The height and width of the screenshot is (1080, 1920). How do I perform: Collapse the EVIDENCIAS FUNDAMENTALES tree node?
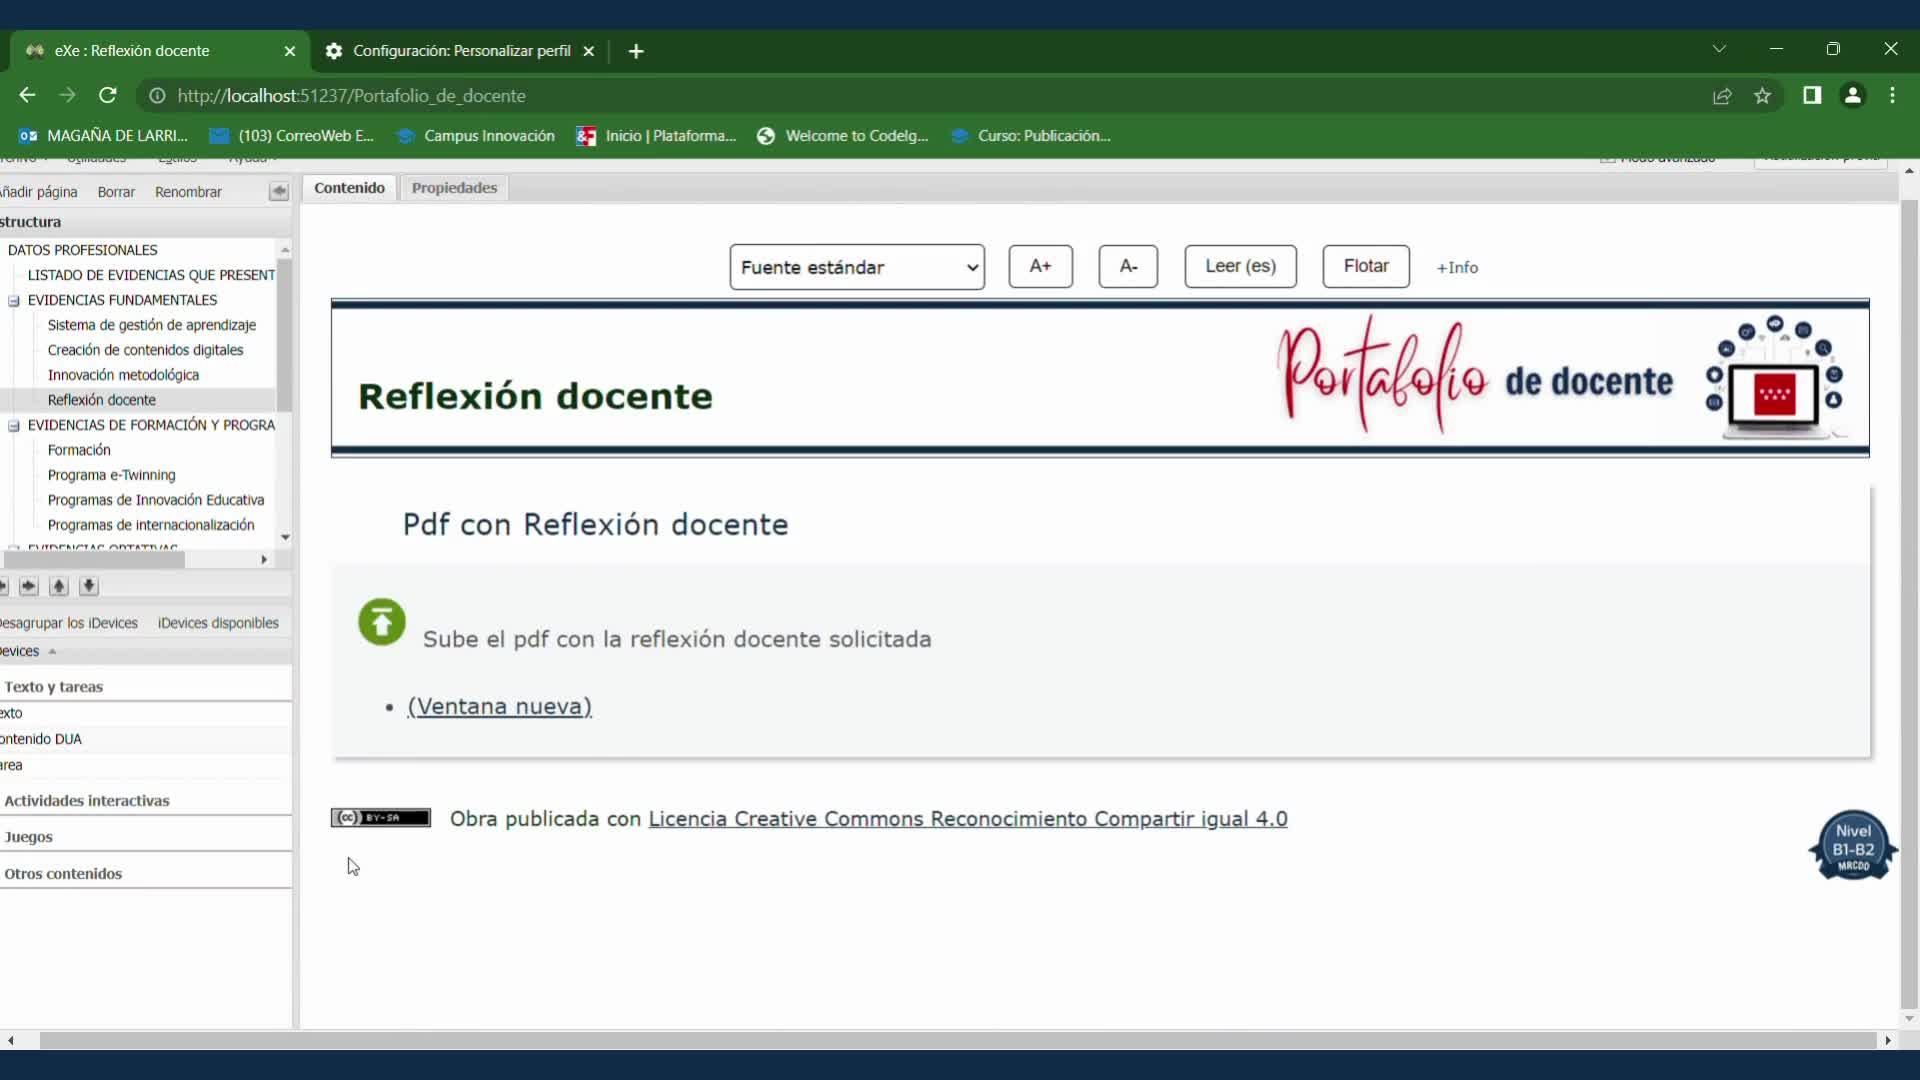pyautogui.click(x=14, y=300)
